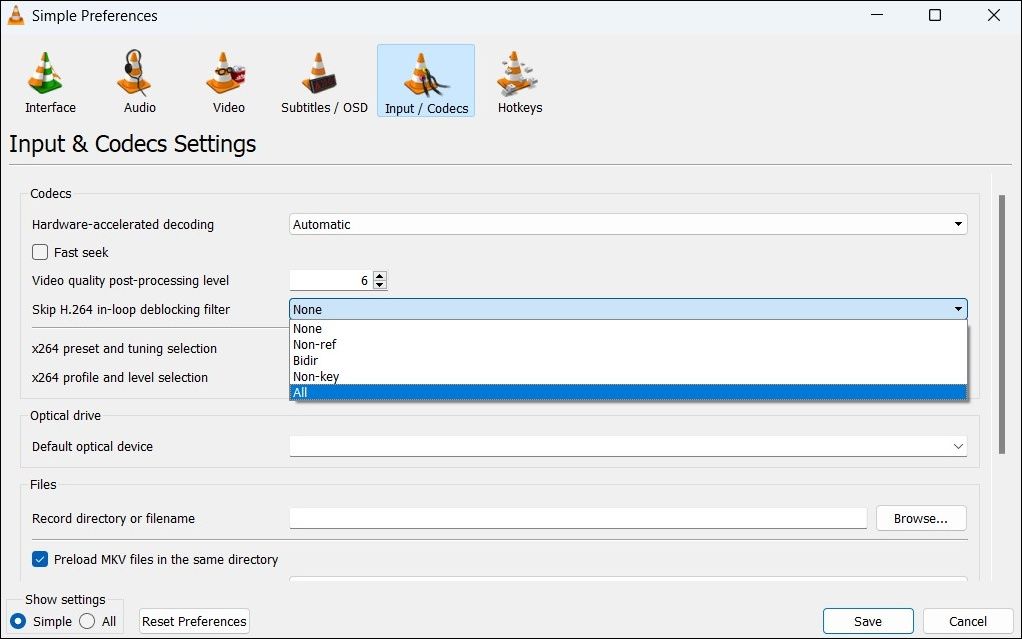
Task: Open the Audio preferences icon
Action: coord(134,72)
